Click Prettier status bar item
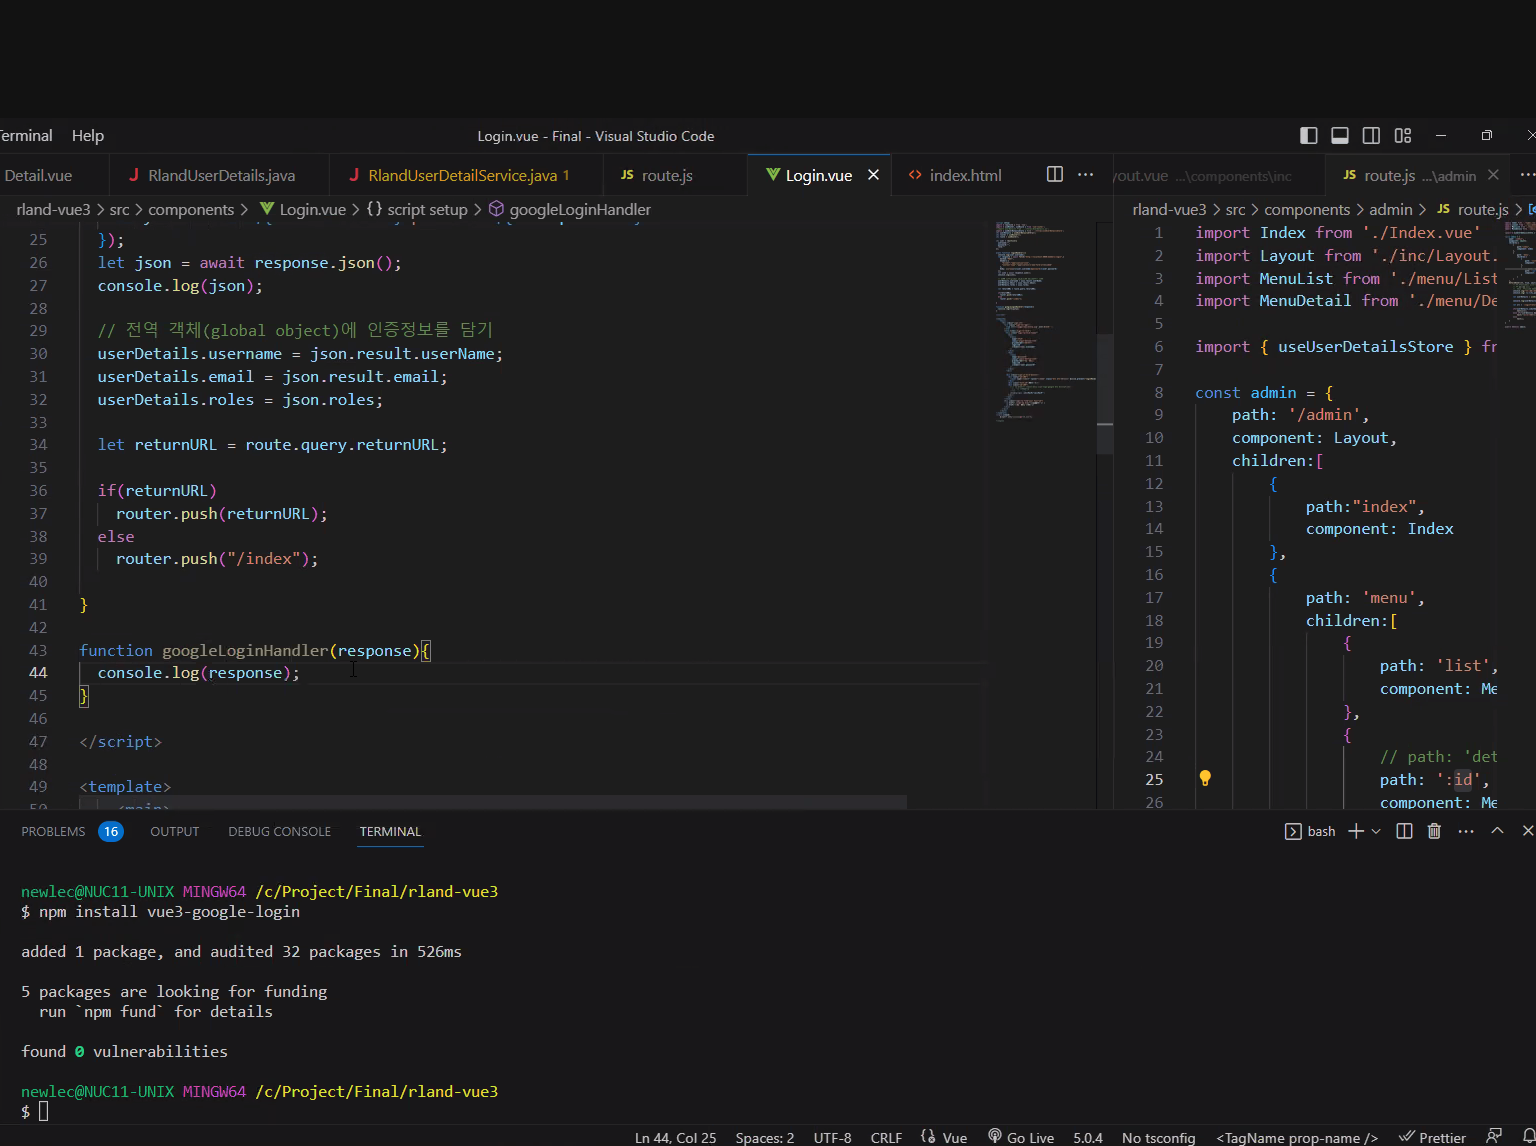Image resolution: width=1536 pixels, height=1146 pixels. point(1432,1138)
